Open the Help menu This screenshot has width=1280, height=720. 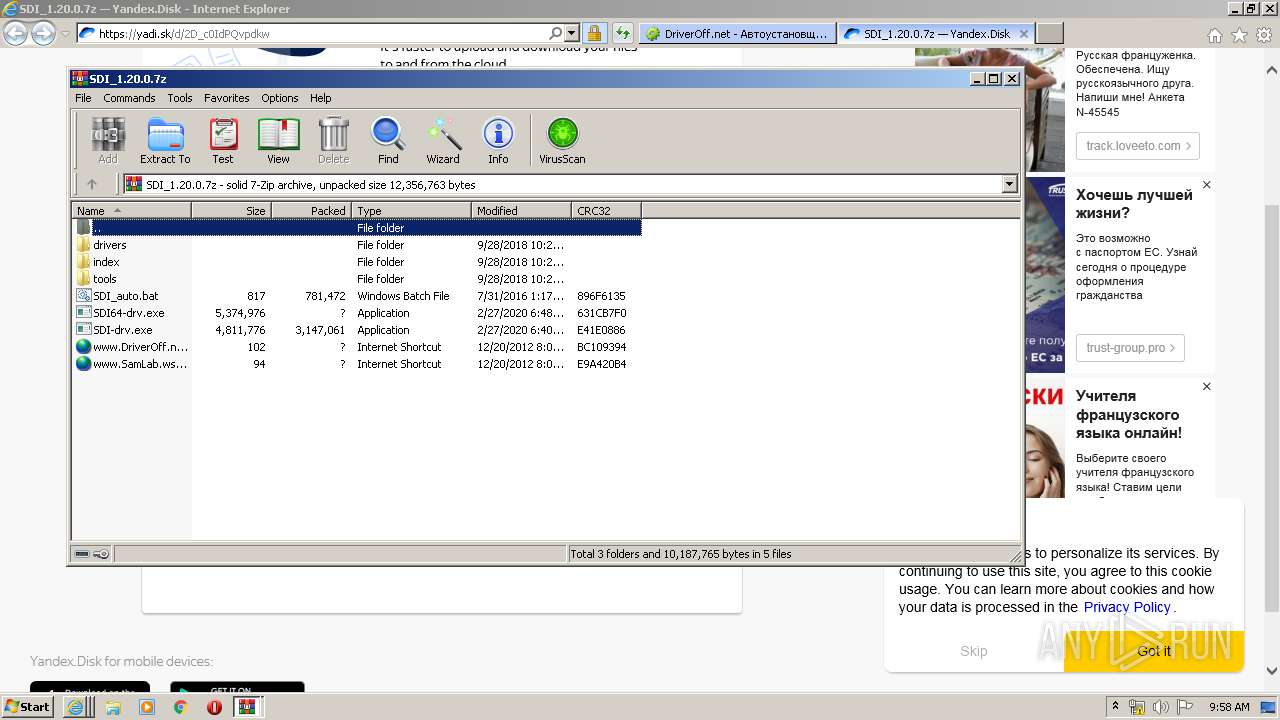point(320,98)
